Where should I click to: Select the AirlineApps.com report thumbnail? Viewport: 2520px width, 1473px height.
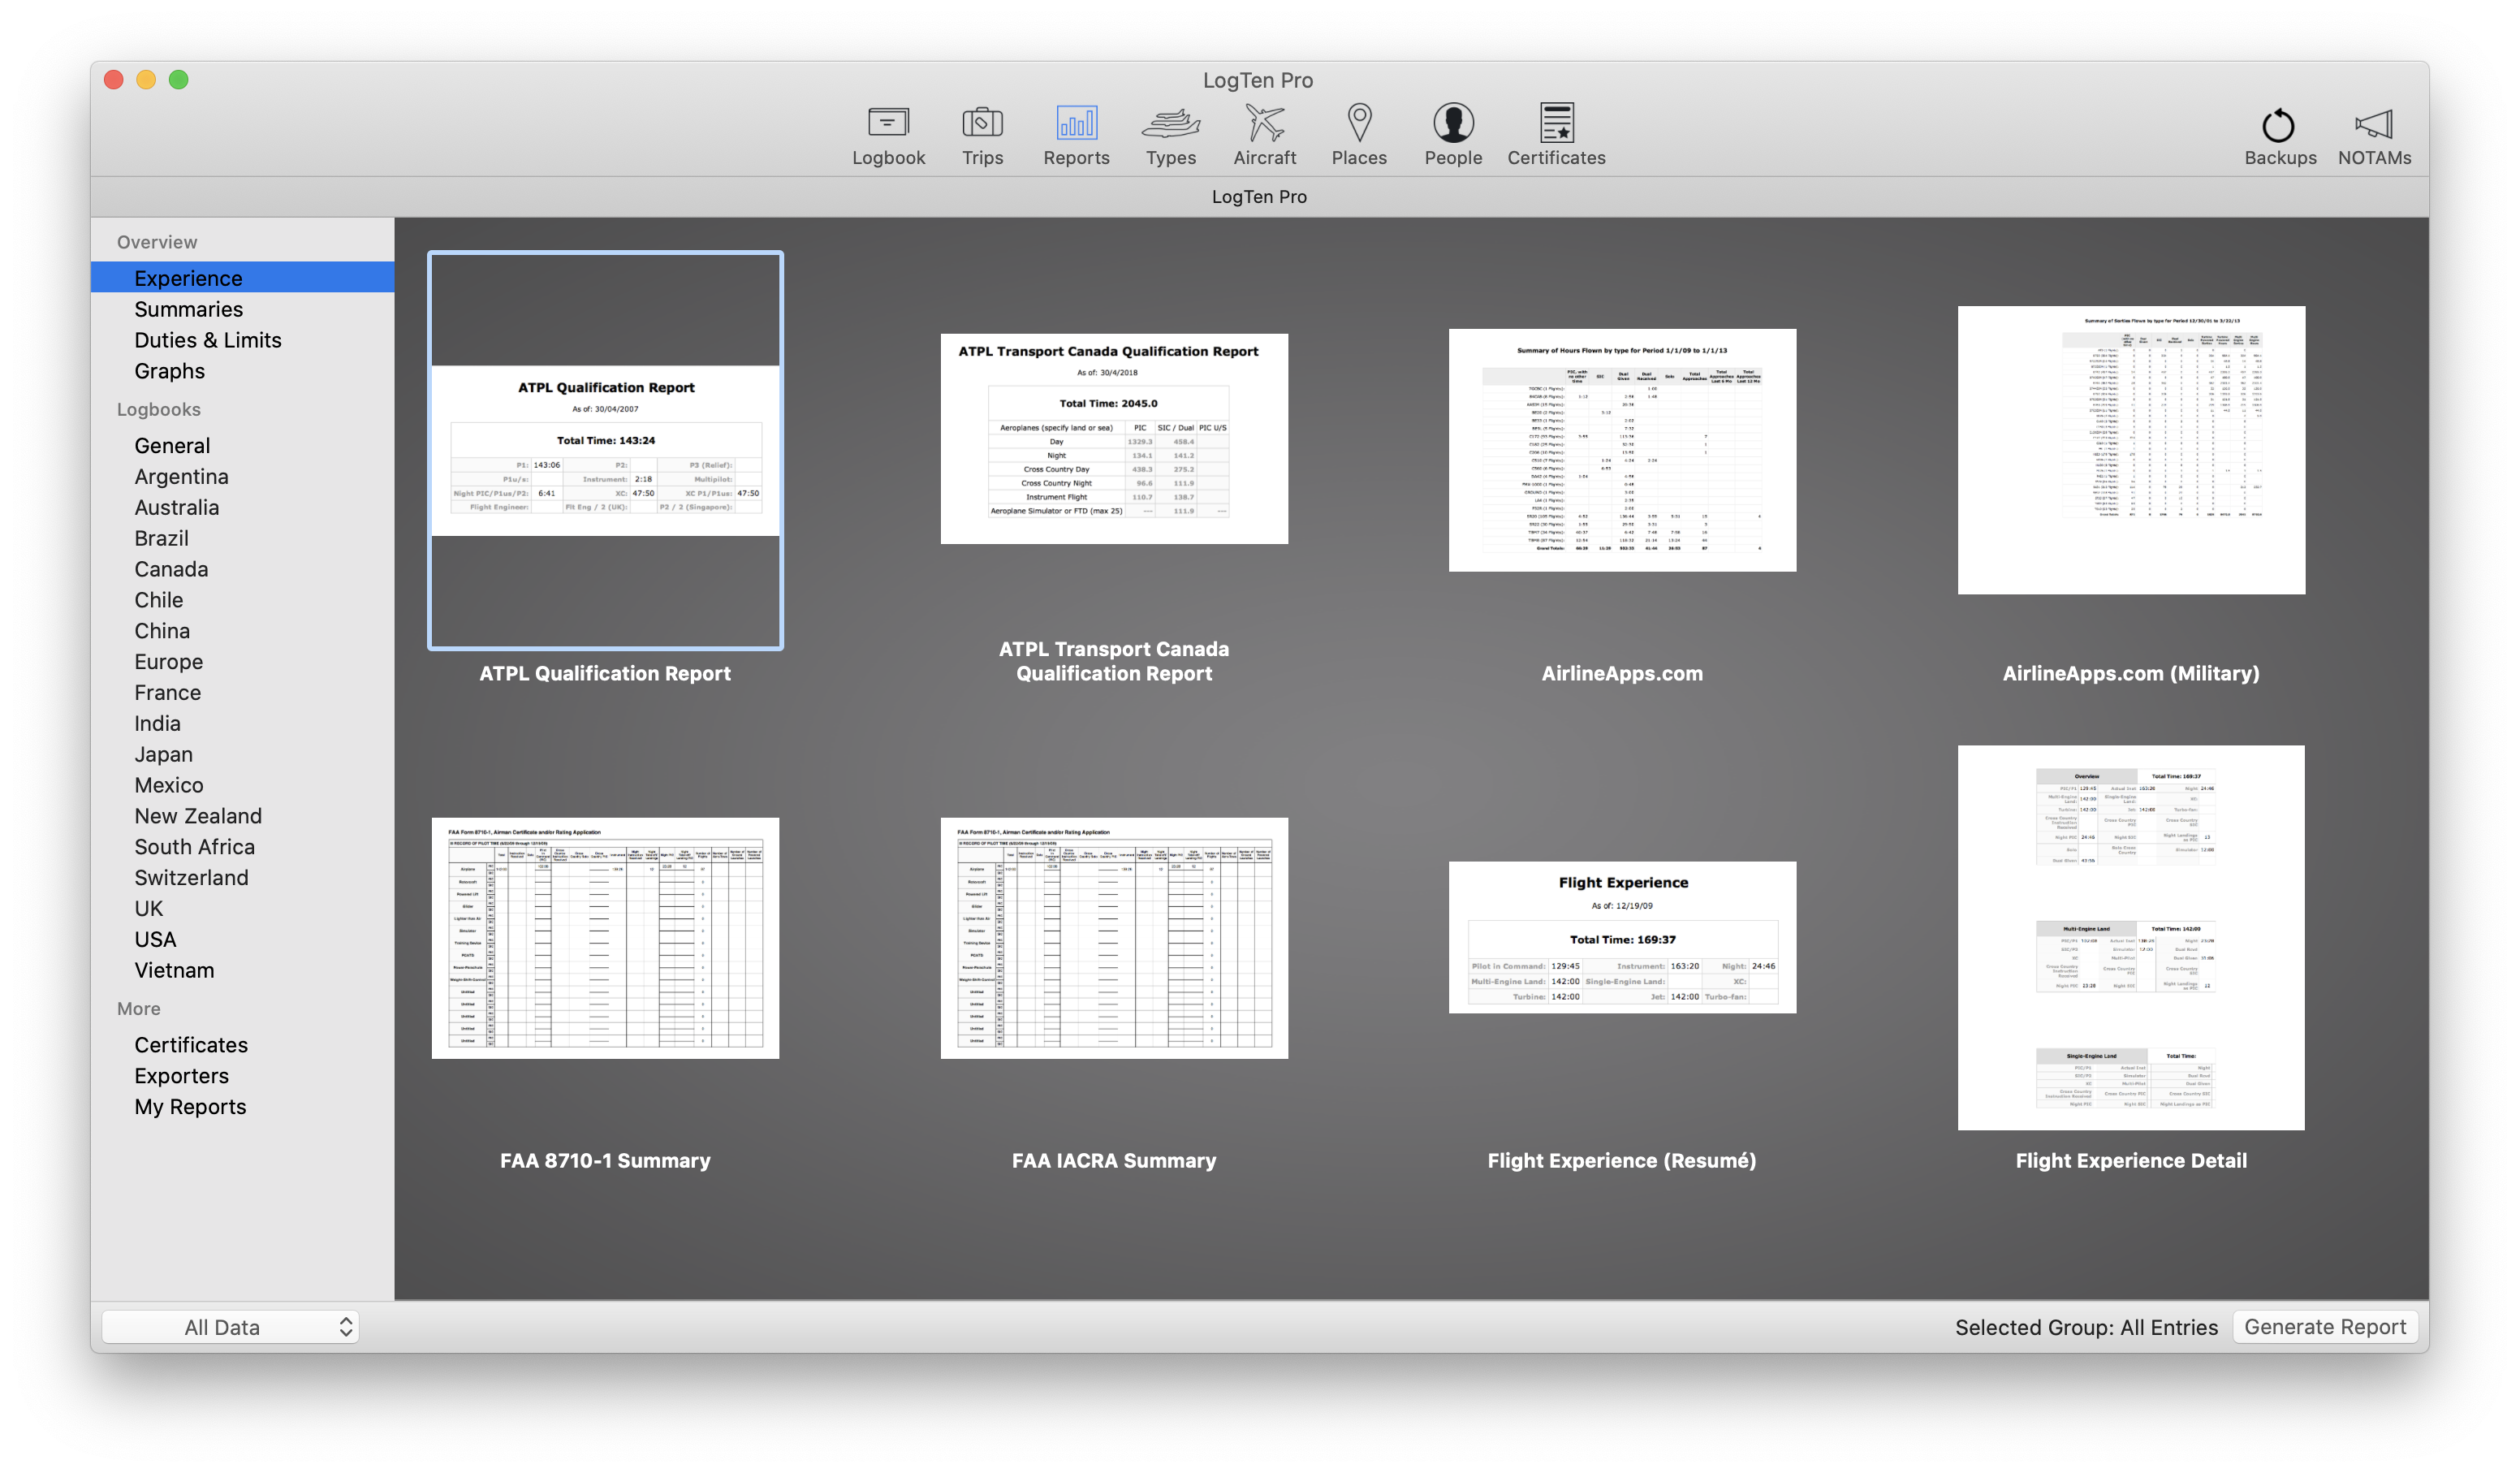pyautogui.click(x=1622, y=450)
